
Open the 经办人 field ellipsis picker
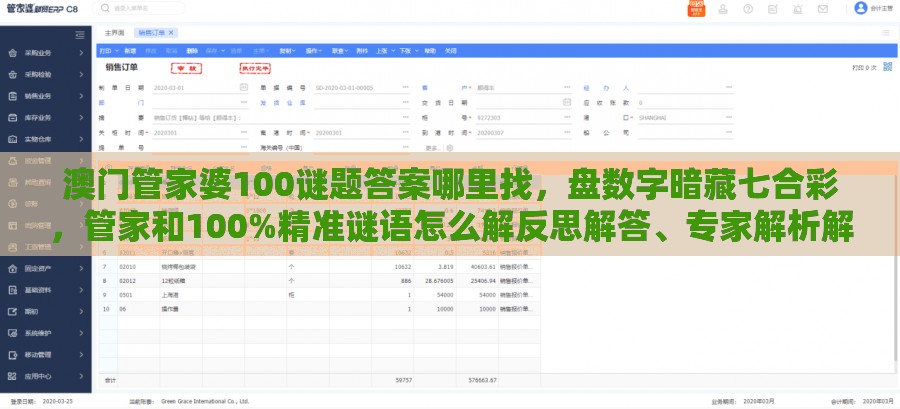click(x=729, y=87)
